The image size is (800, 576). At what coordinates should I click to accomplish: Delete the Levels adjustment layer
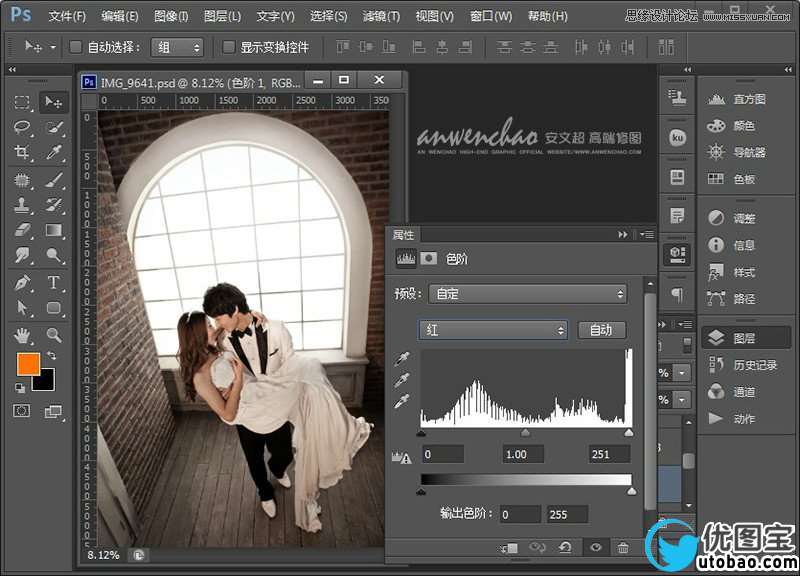[x=623, y=548]
